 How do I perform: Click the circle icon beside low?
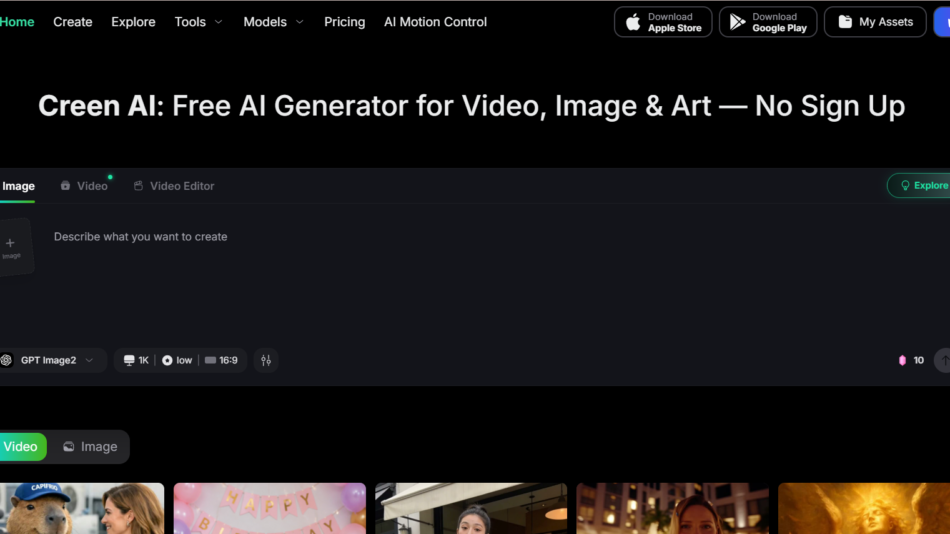click(x=167, y=360)
